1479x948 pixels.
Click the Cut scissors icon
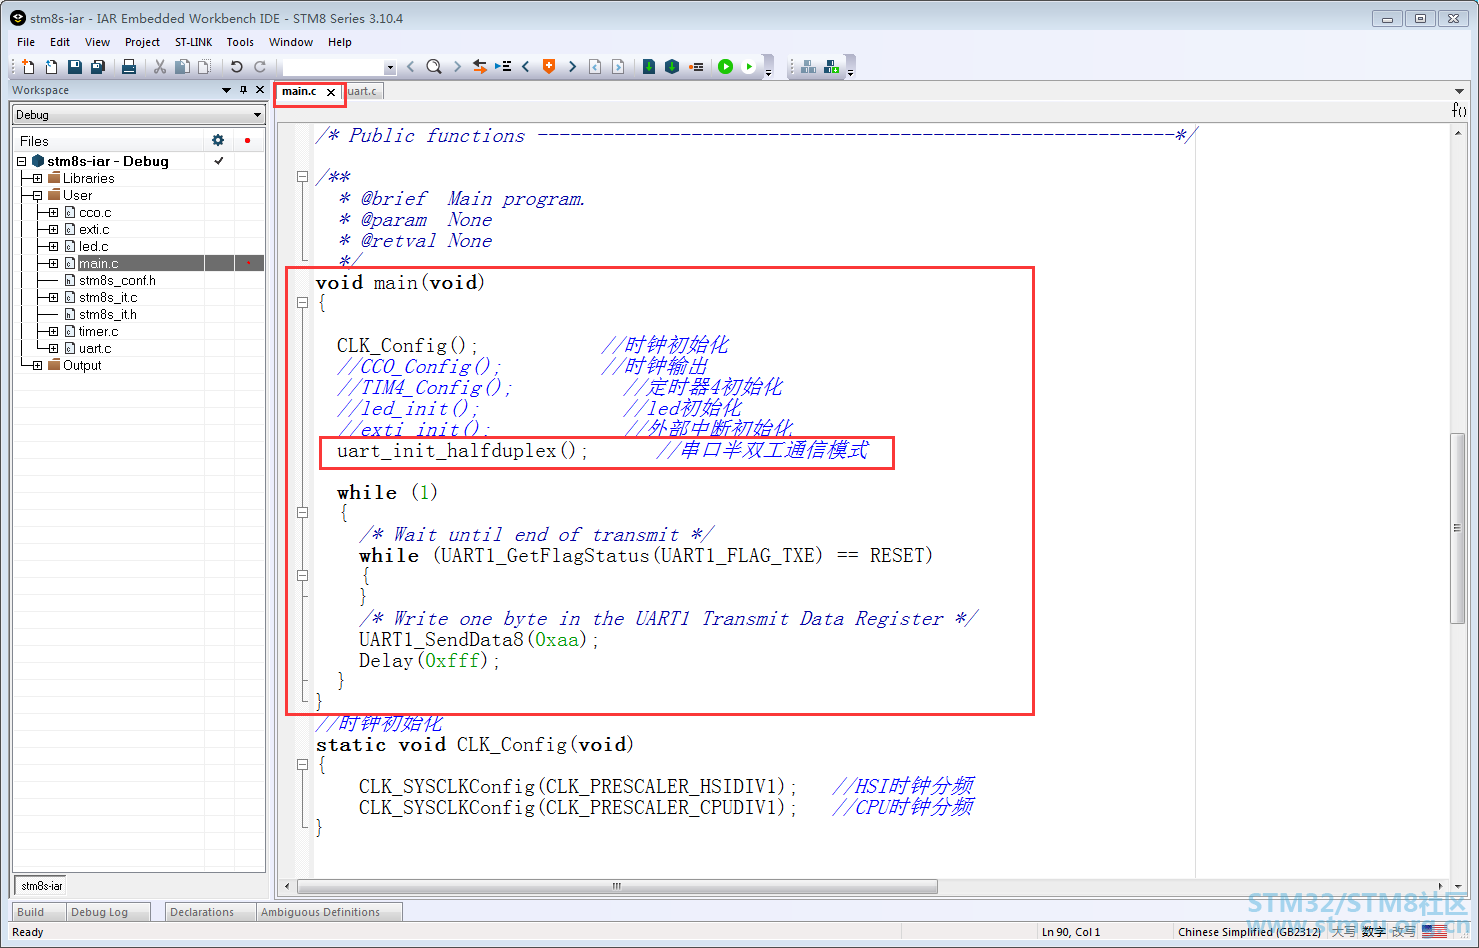click(x=159, y=67)
